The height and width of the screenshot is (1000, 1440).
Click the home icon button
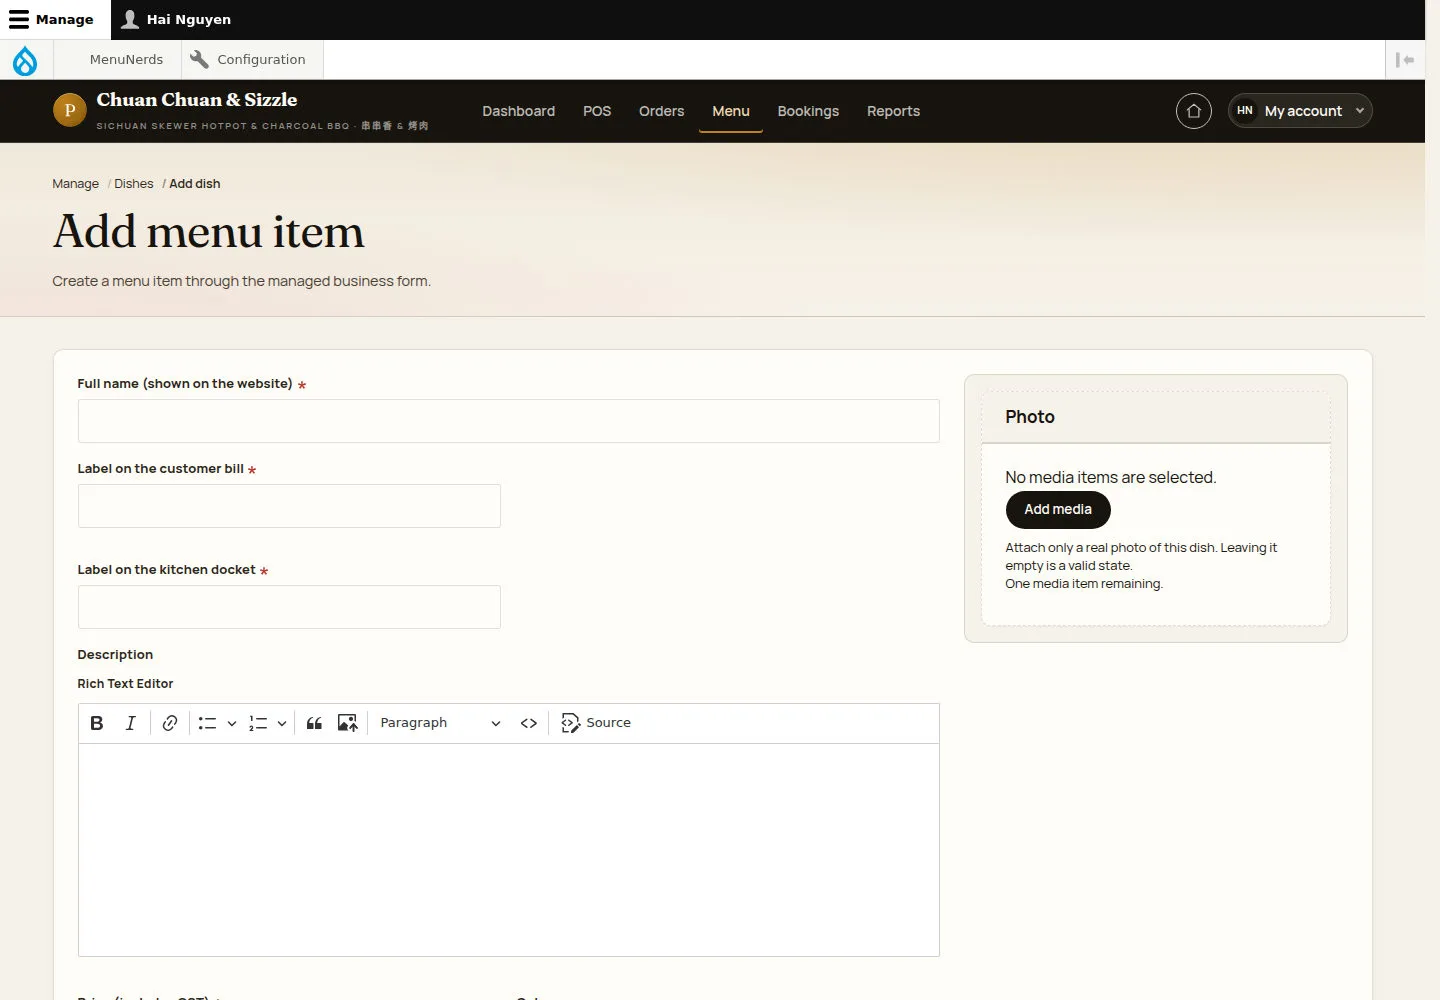(x=1194, y=111)
